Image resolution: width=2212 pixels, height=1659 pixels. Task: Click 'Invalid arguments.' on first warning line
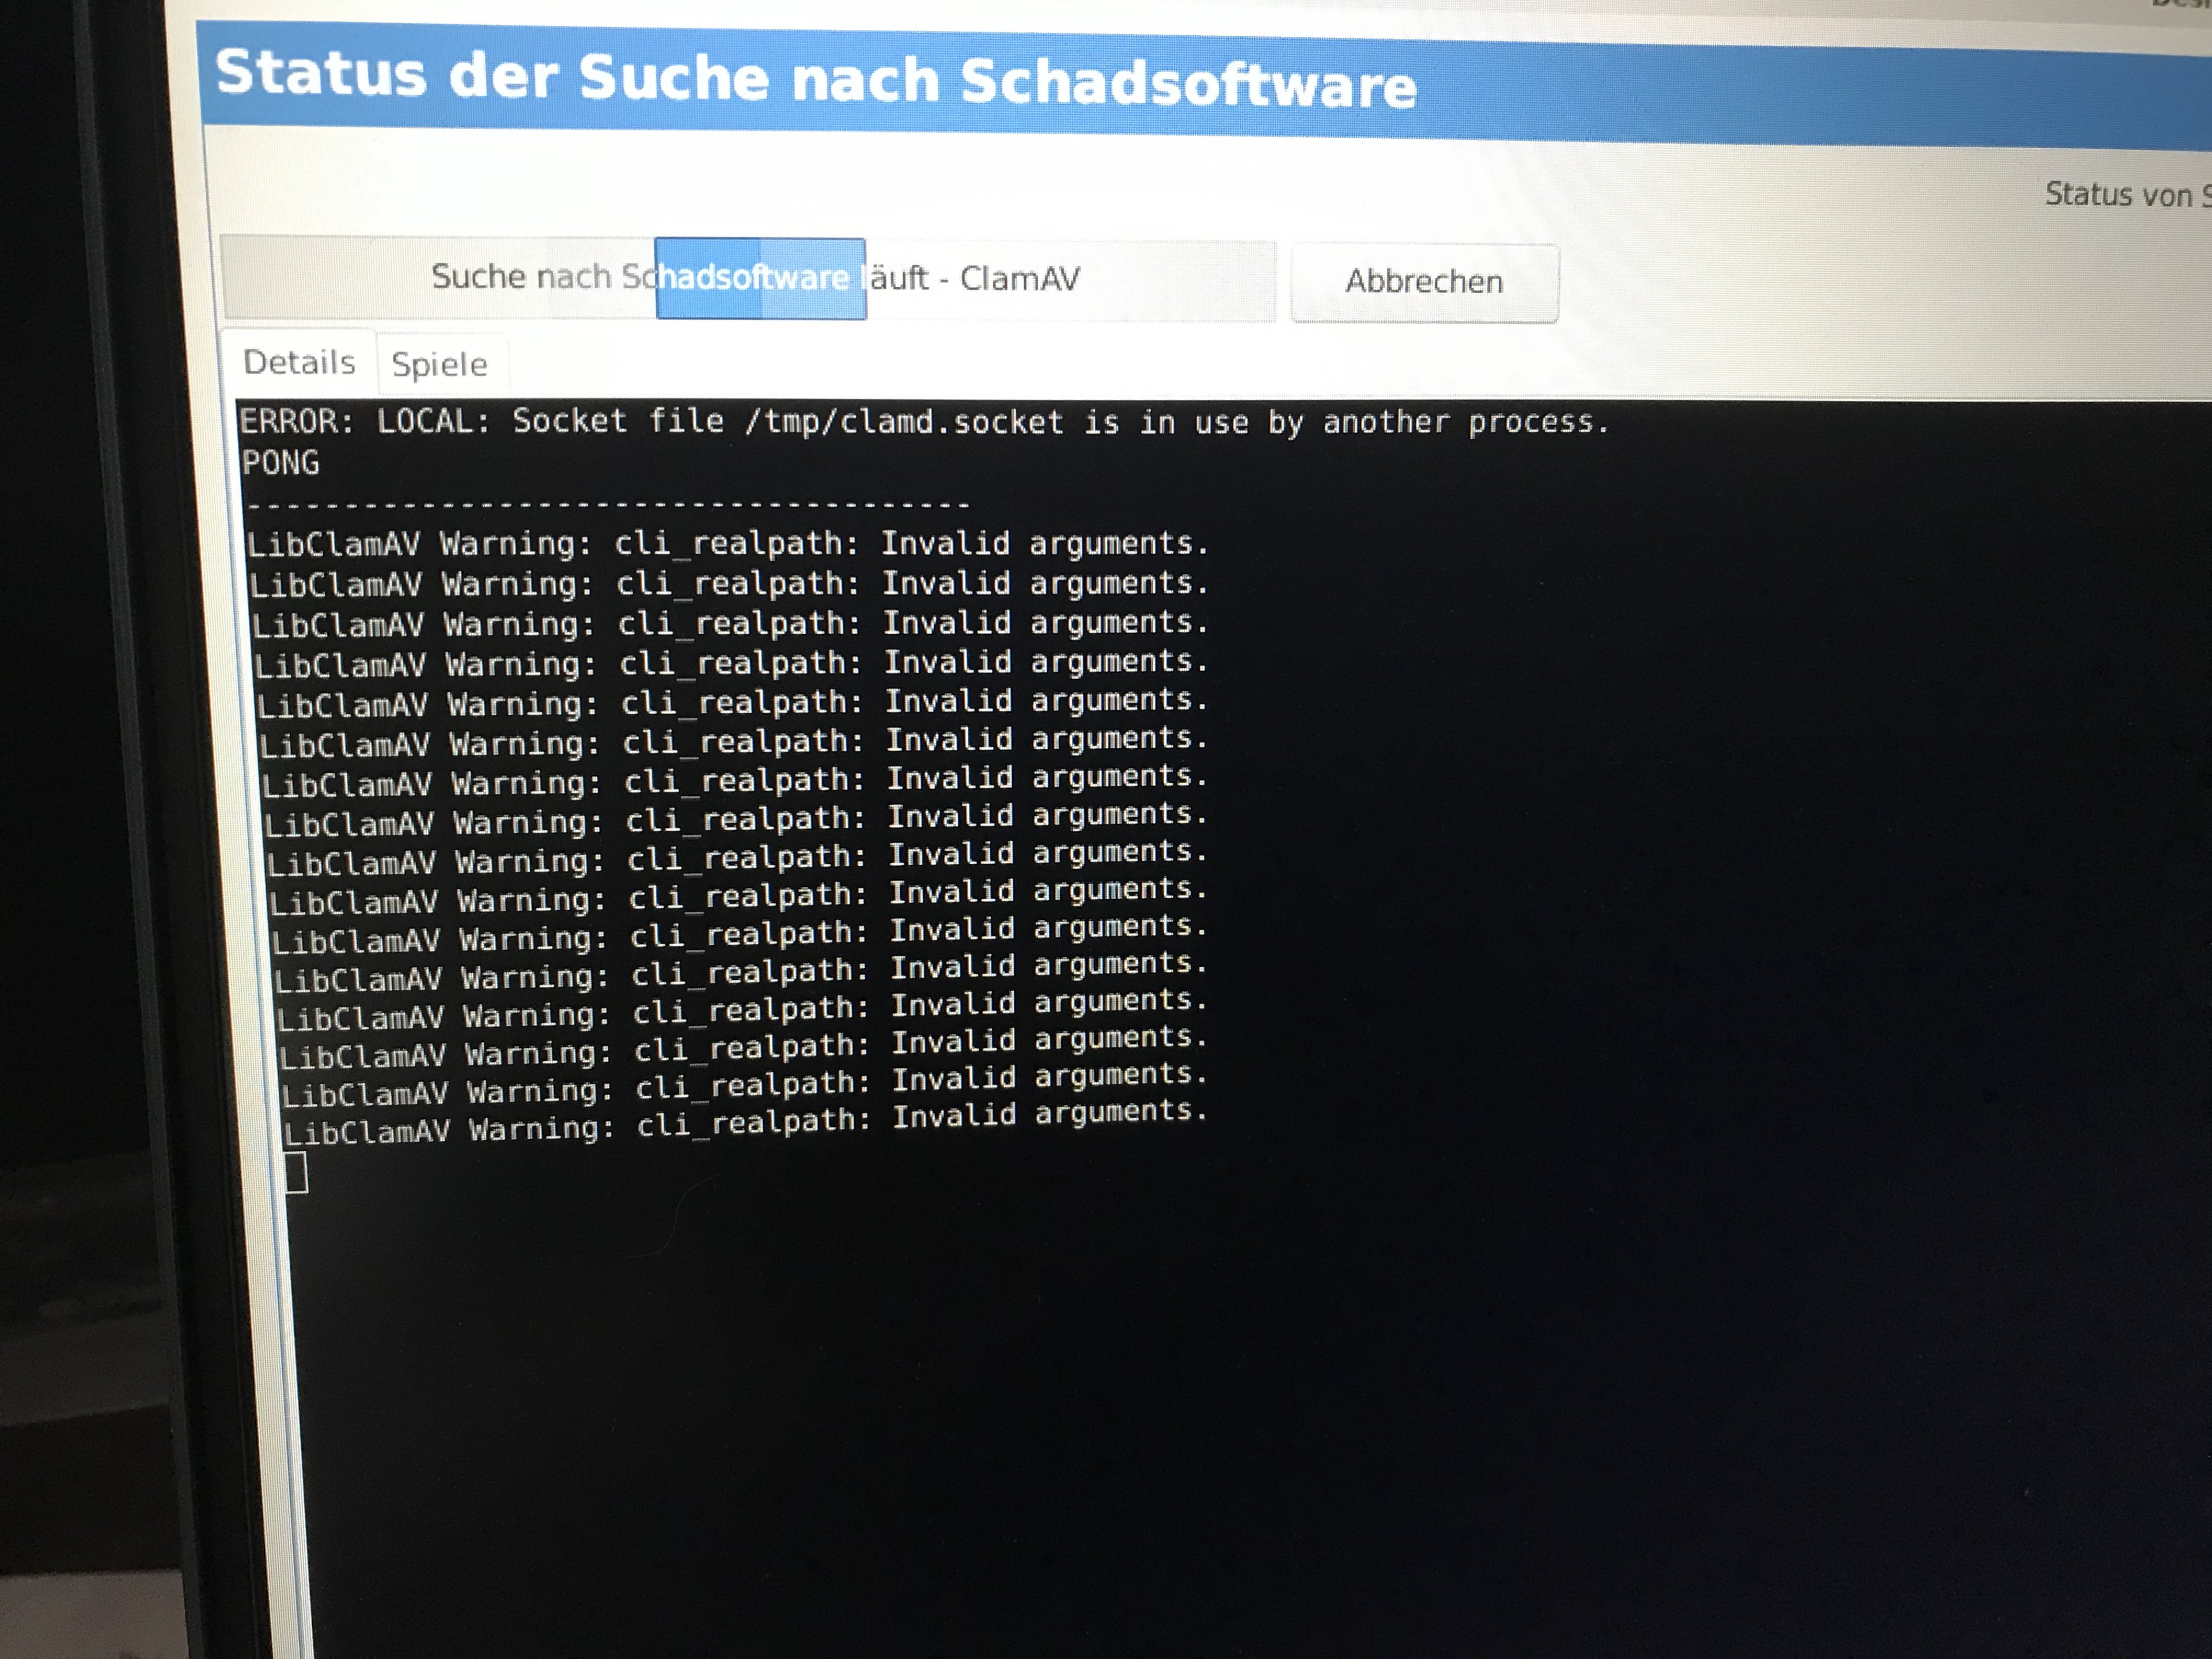point(1044,544)
